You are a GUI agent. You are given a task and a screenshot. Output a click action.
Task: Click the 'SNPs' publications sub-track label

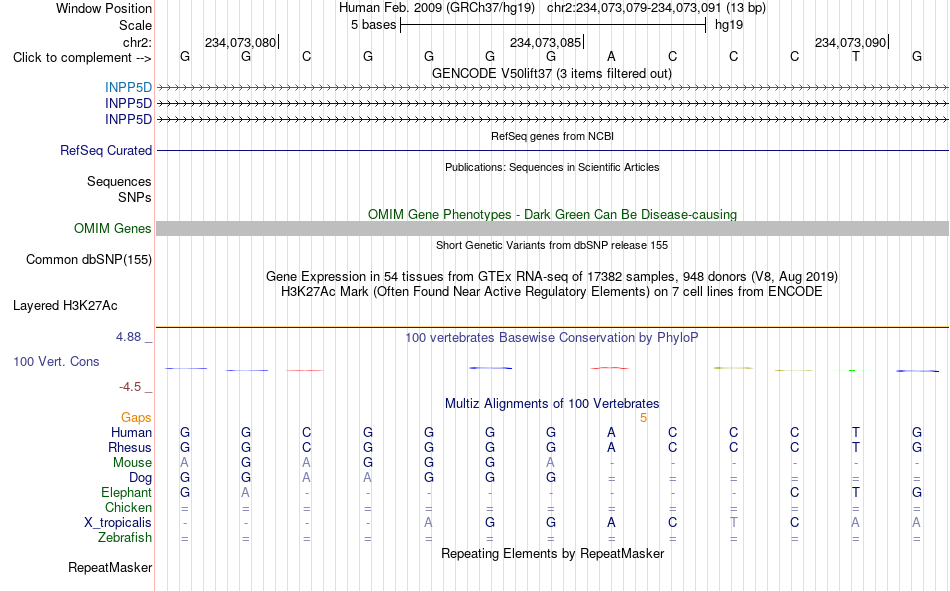pyautogui.click(x=135, y=197)
